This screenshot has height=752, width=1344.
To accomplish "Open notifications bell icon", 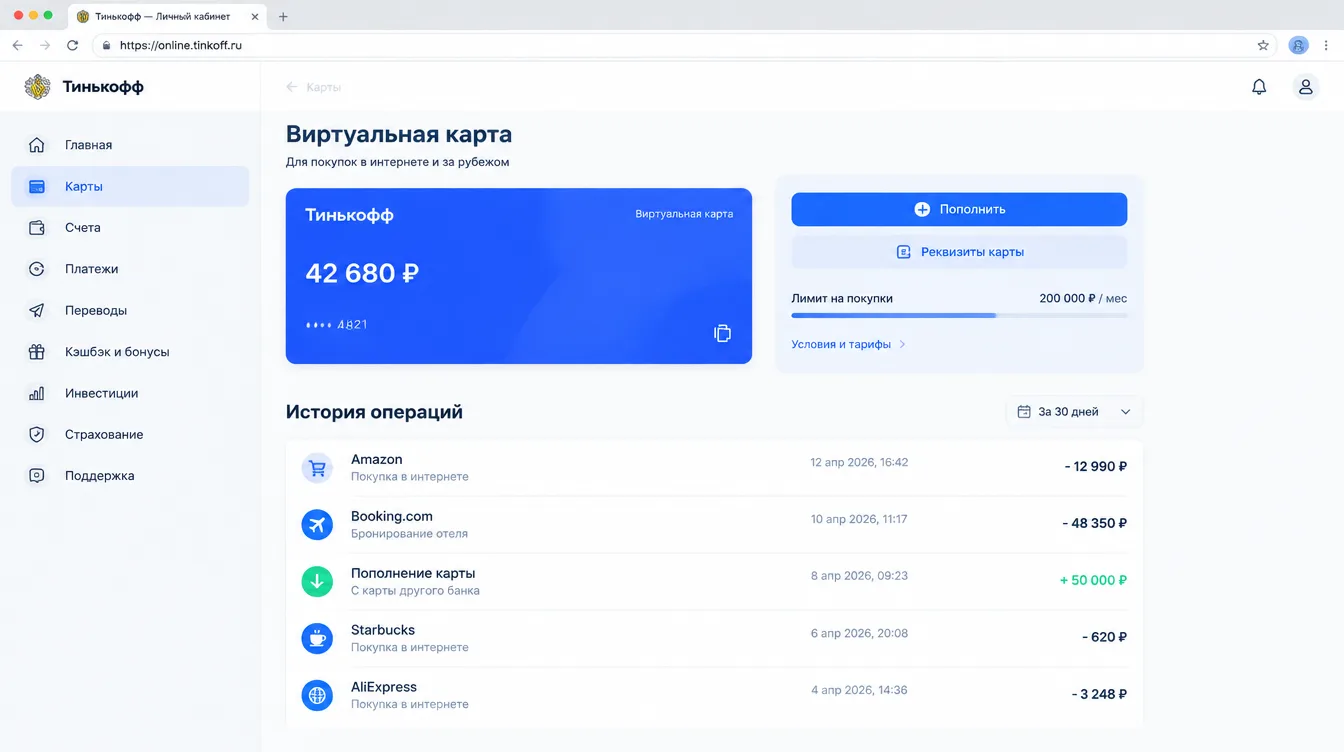I will (x=1259, y=87).
